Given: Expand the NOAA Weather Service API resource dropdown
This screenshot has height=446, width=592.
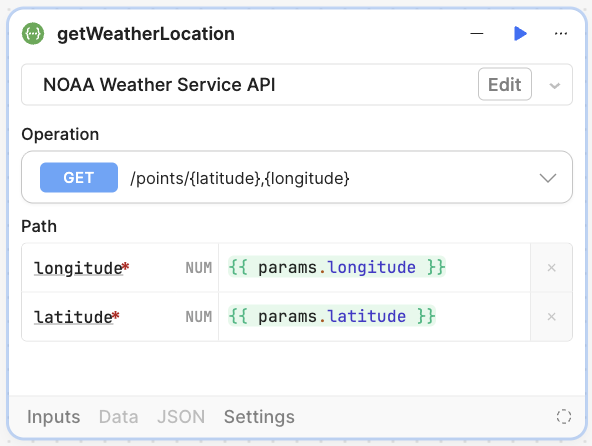Looking at the screenshot, I should coord(554,86).
